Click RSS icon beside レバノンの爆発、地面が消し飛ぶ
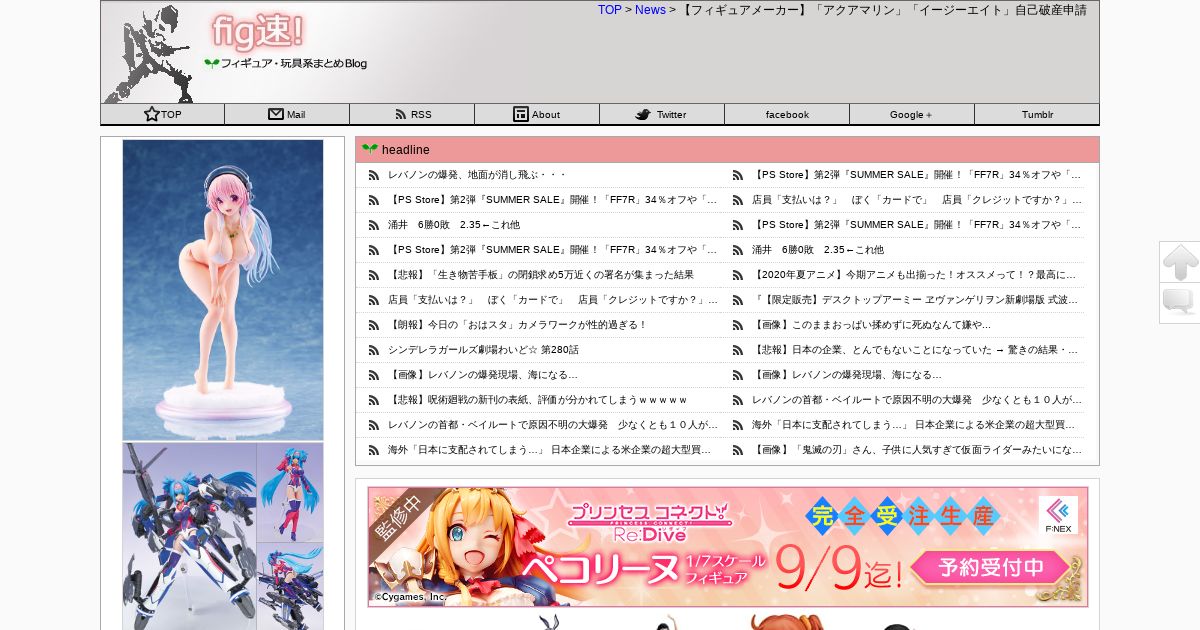 click(373, 175)
